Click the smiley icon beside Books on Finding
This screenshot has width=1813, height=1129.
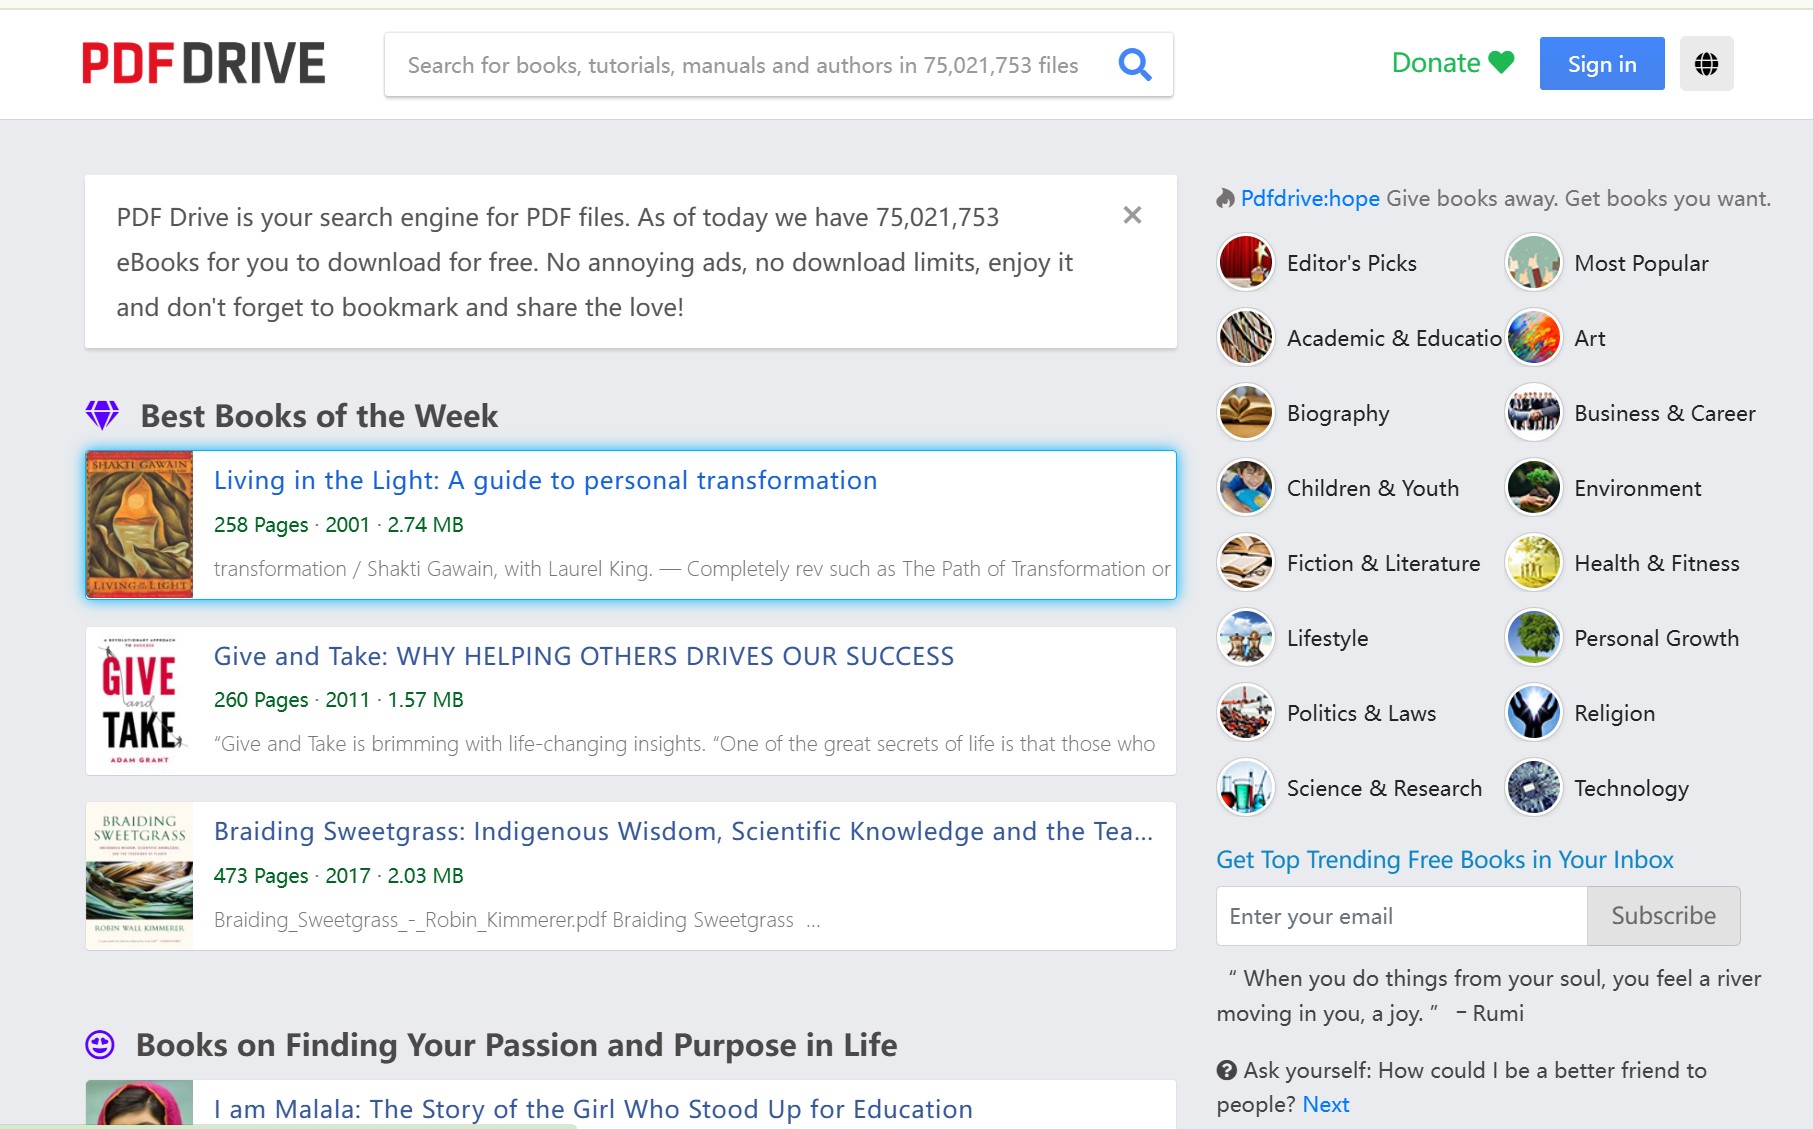tap(100, 1045)
